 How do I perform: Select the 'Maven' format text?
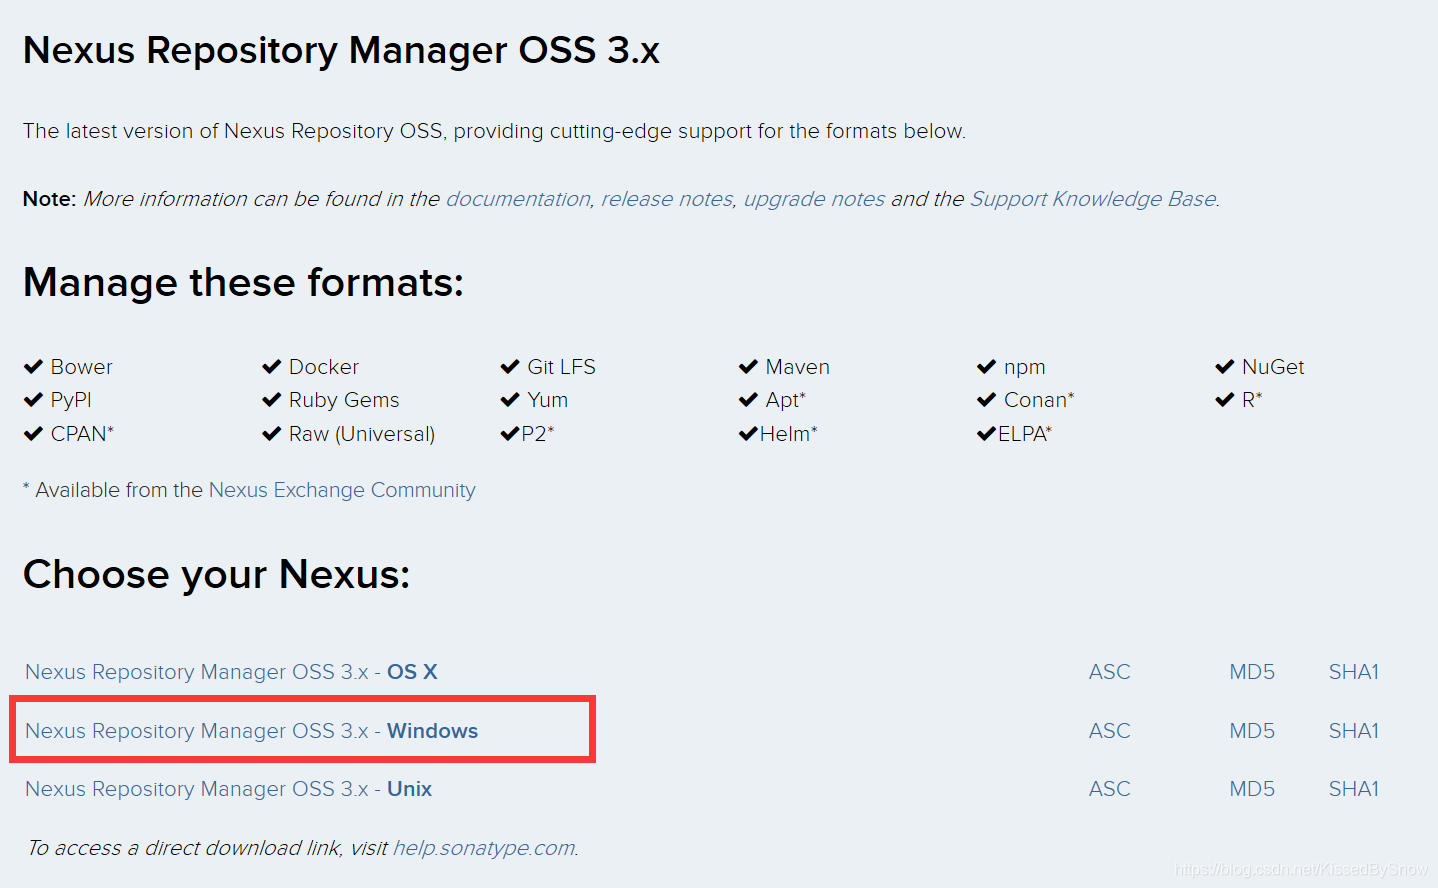coord(798,367)
